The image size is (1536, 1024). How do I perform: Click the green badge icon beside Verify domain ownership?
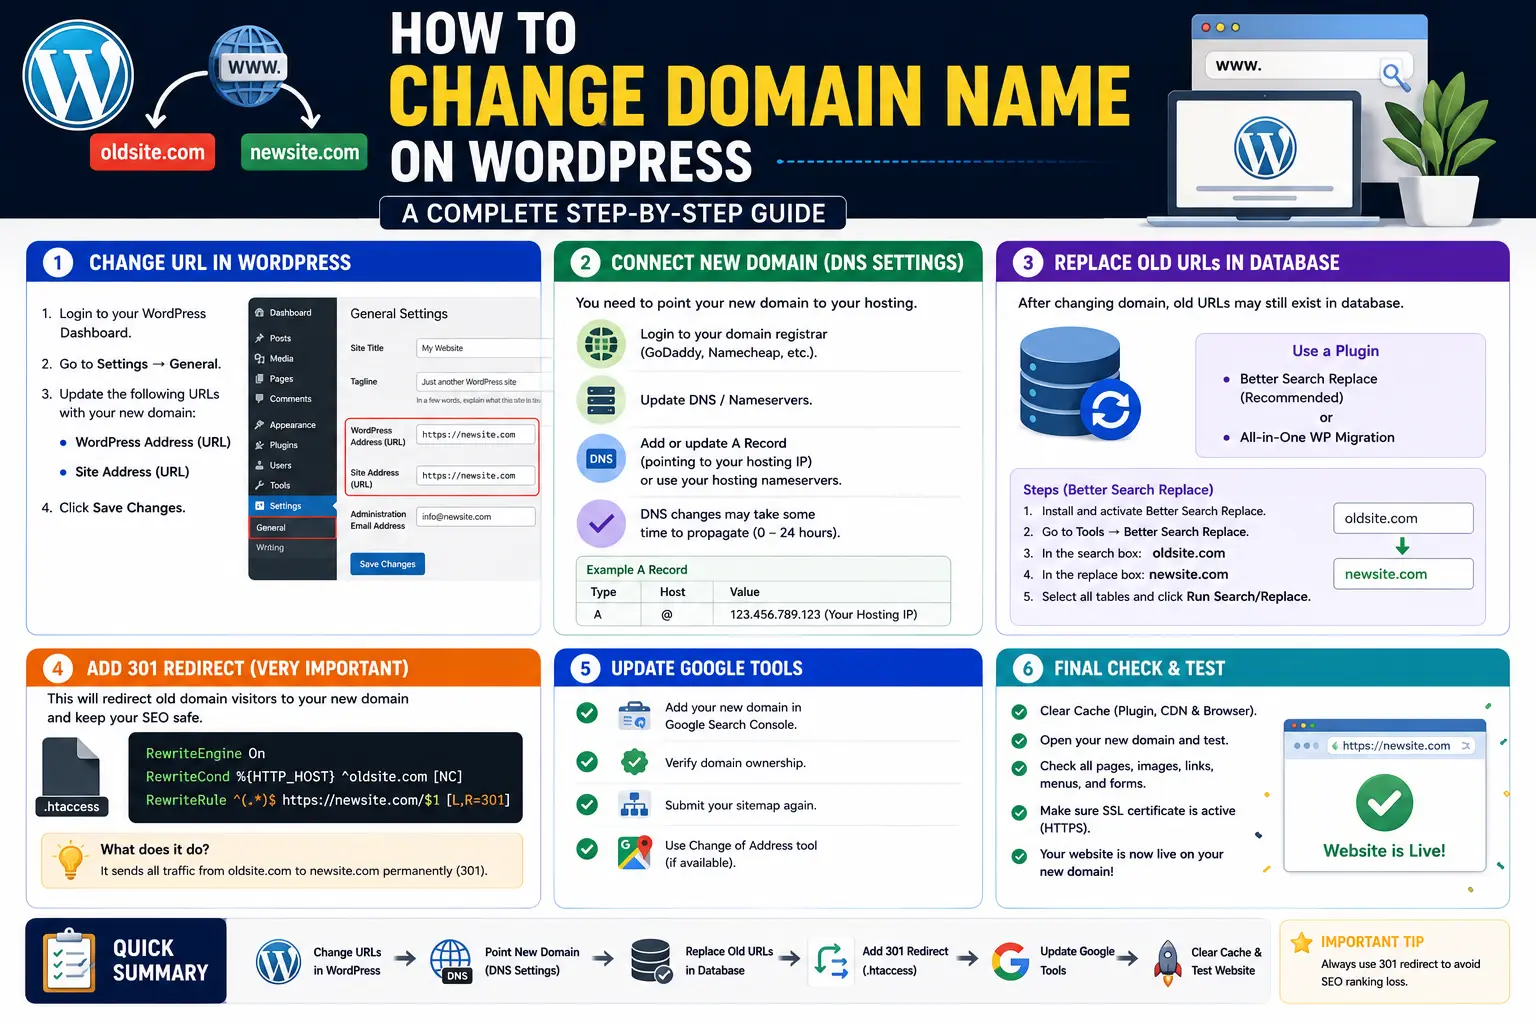pyautogui.click(x=634, y=762)
